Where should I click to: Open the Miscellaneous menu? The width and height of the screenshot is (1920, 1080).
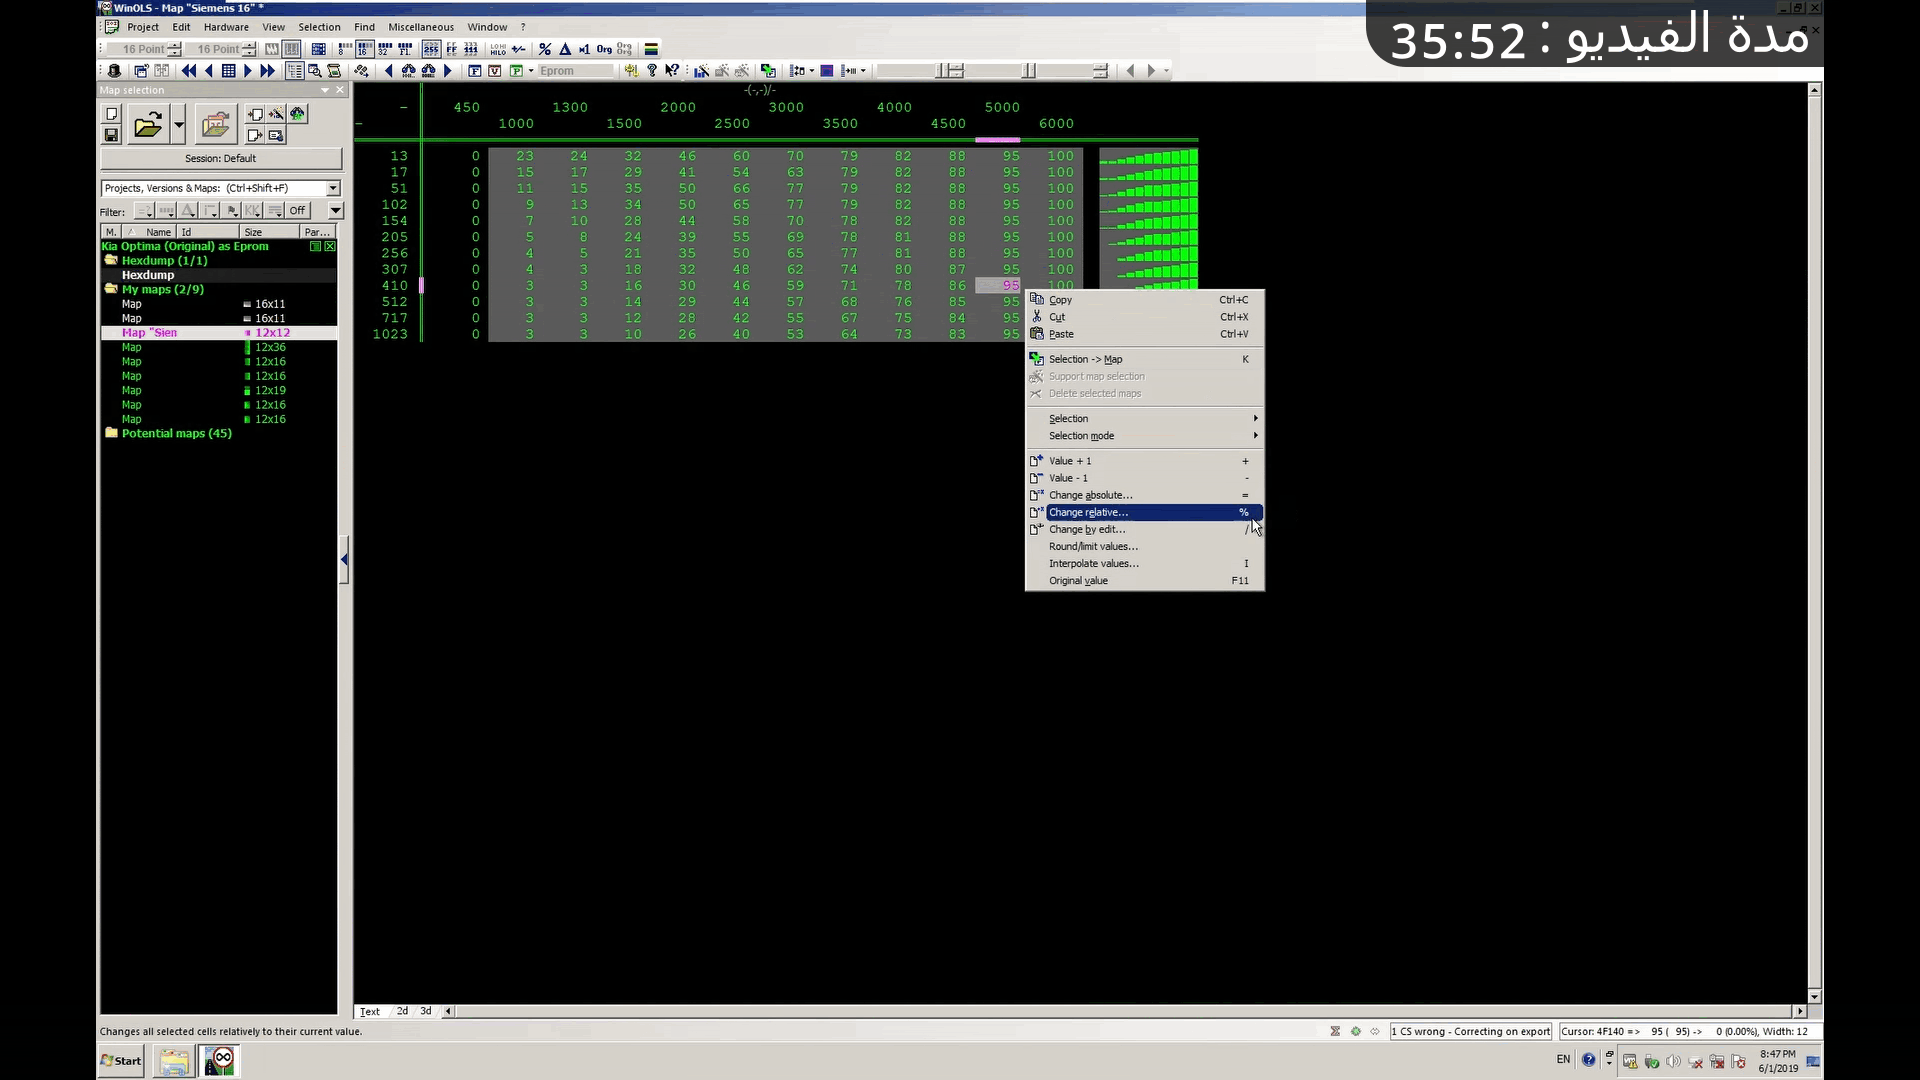pyautogui.click(x=420, y=27)
